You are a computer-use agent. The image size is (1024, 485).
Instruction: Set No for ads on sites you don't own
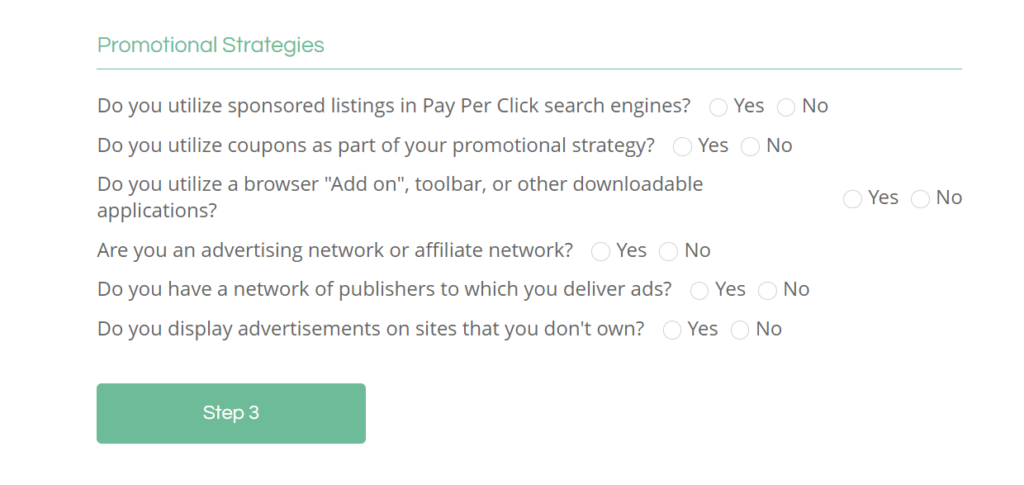[740, 330]
